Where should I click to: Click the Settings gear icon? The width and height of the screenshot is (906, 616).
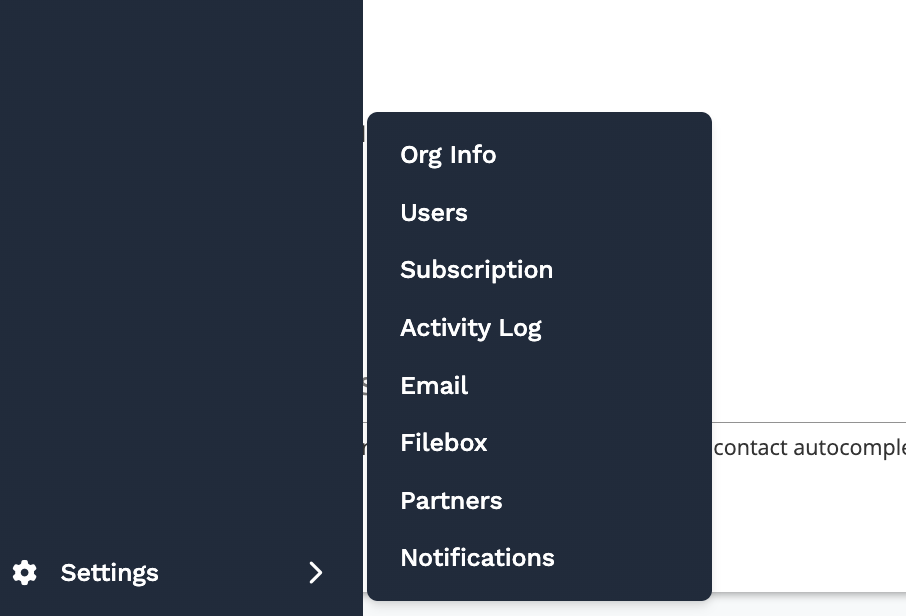tap(25, 573)
